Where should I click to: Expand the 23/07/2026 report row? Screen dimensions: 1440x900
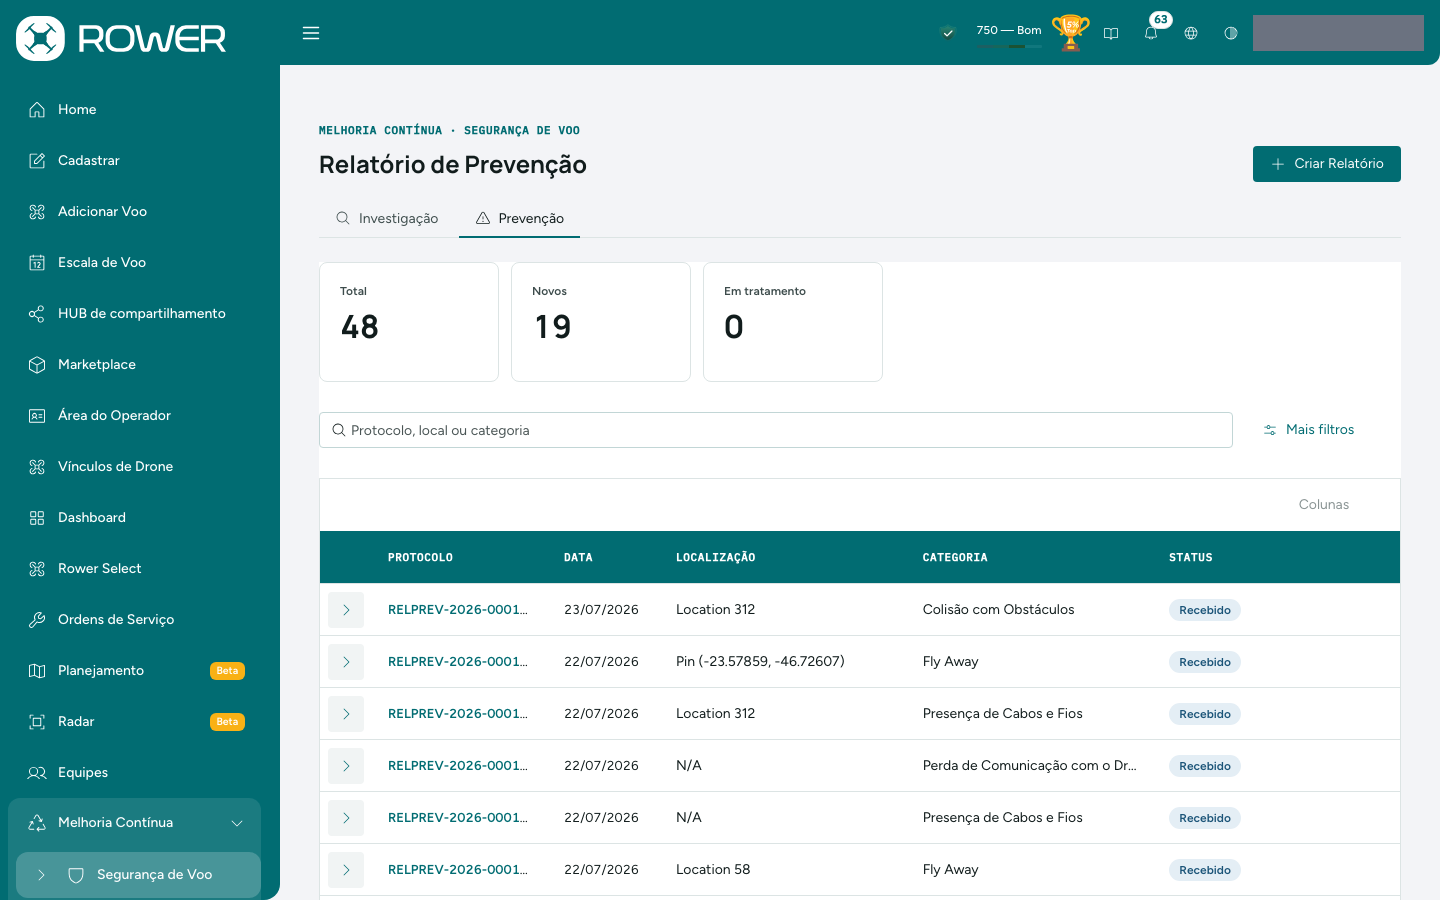346,610
